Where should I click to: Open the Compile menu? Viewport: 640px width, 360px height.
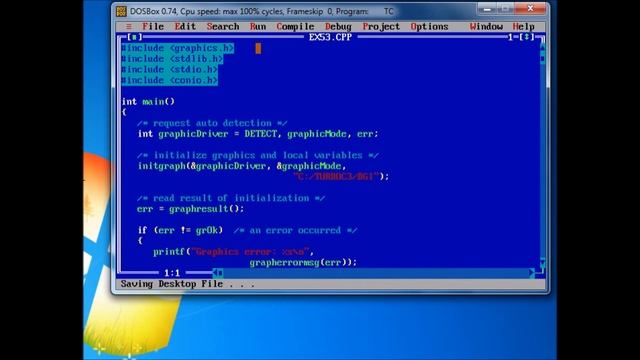[295, 27]
